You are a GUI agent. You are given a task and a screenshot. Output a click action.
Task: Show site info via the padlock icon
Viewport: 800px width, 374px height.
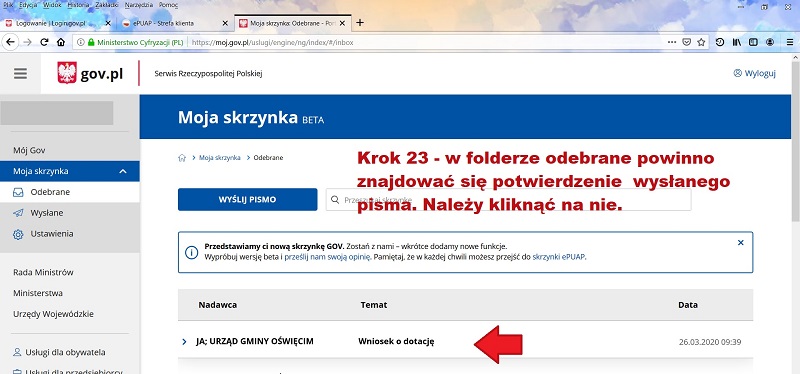point(91,42)
